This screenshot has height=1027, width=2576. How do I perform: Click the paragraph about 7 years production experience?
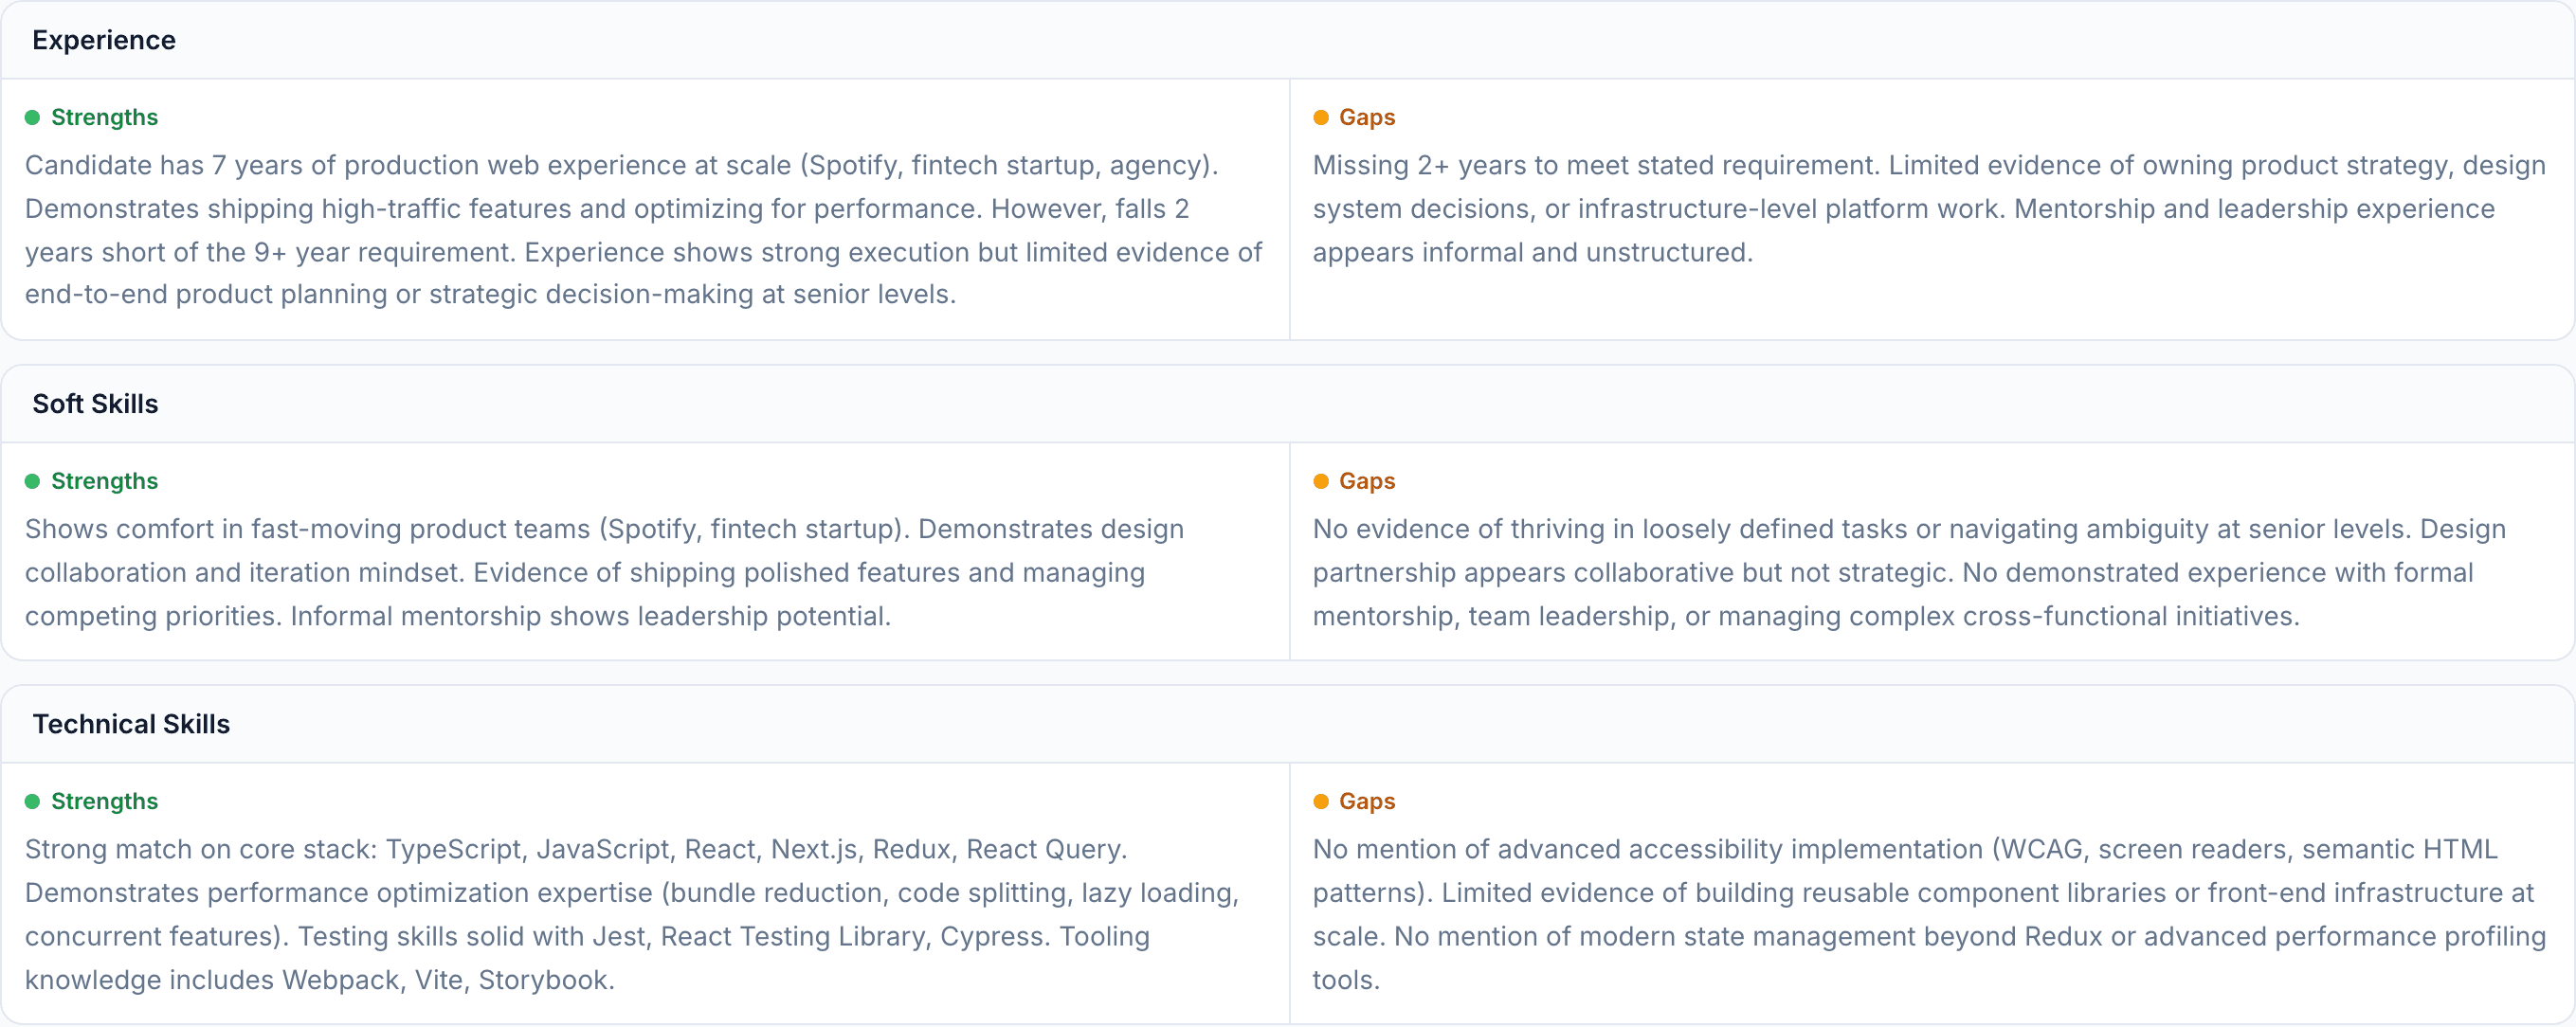[644, 230]
